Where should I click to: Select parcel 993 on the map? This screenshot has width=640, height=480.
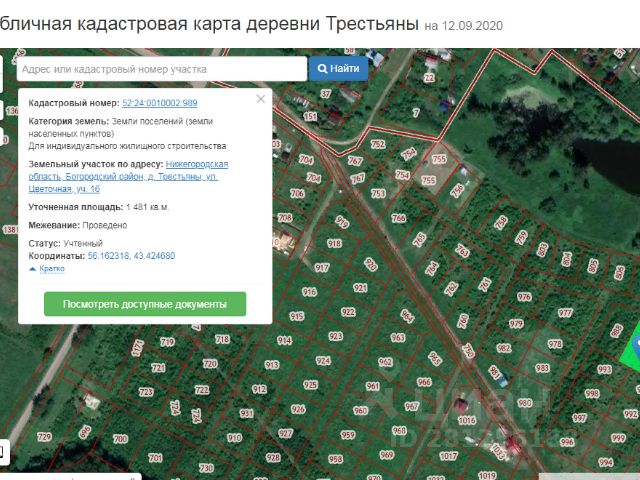pos(604,369)
